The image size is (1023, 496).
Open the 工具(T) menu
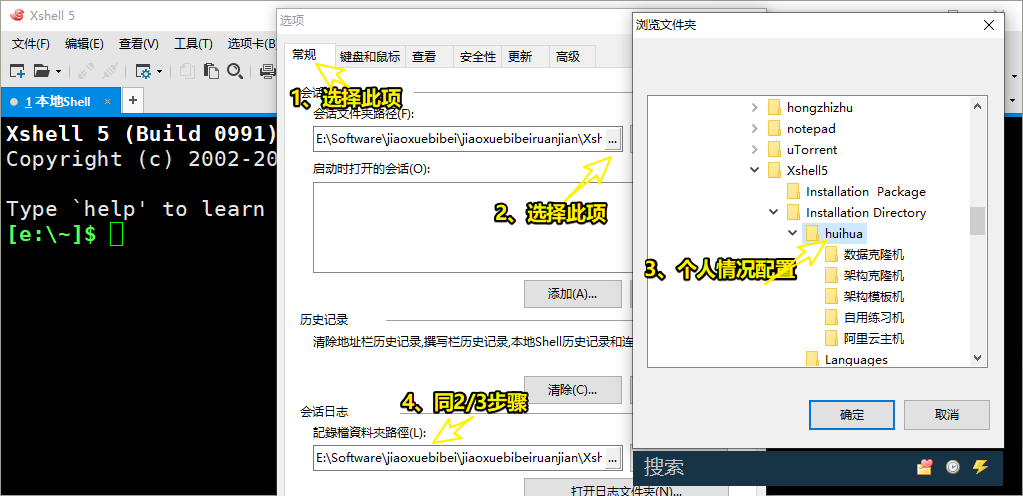193,44
